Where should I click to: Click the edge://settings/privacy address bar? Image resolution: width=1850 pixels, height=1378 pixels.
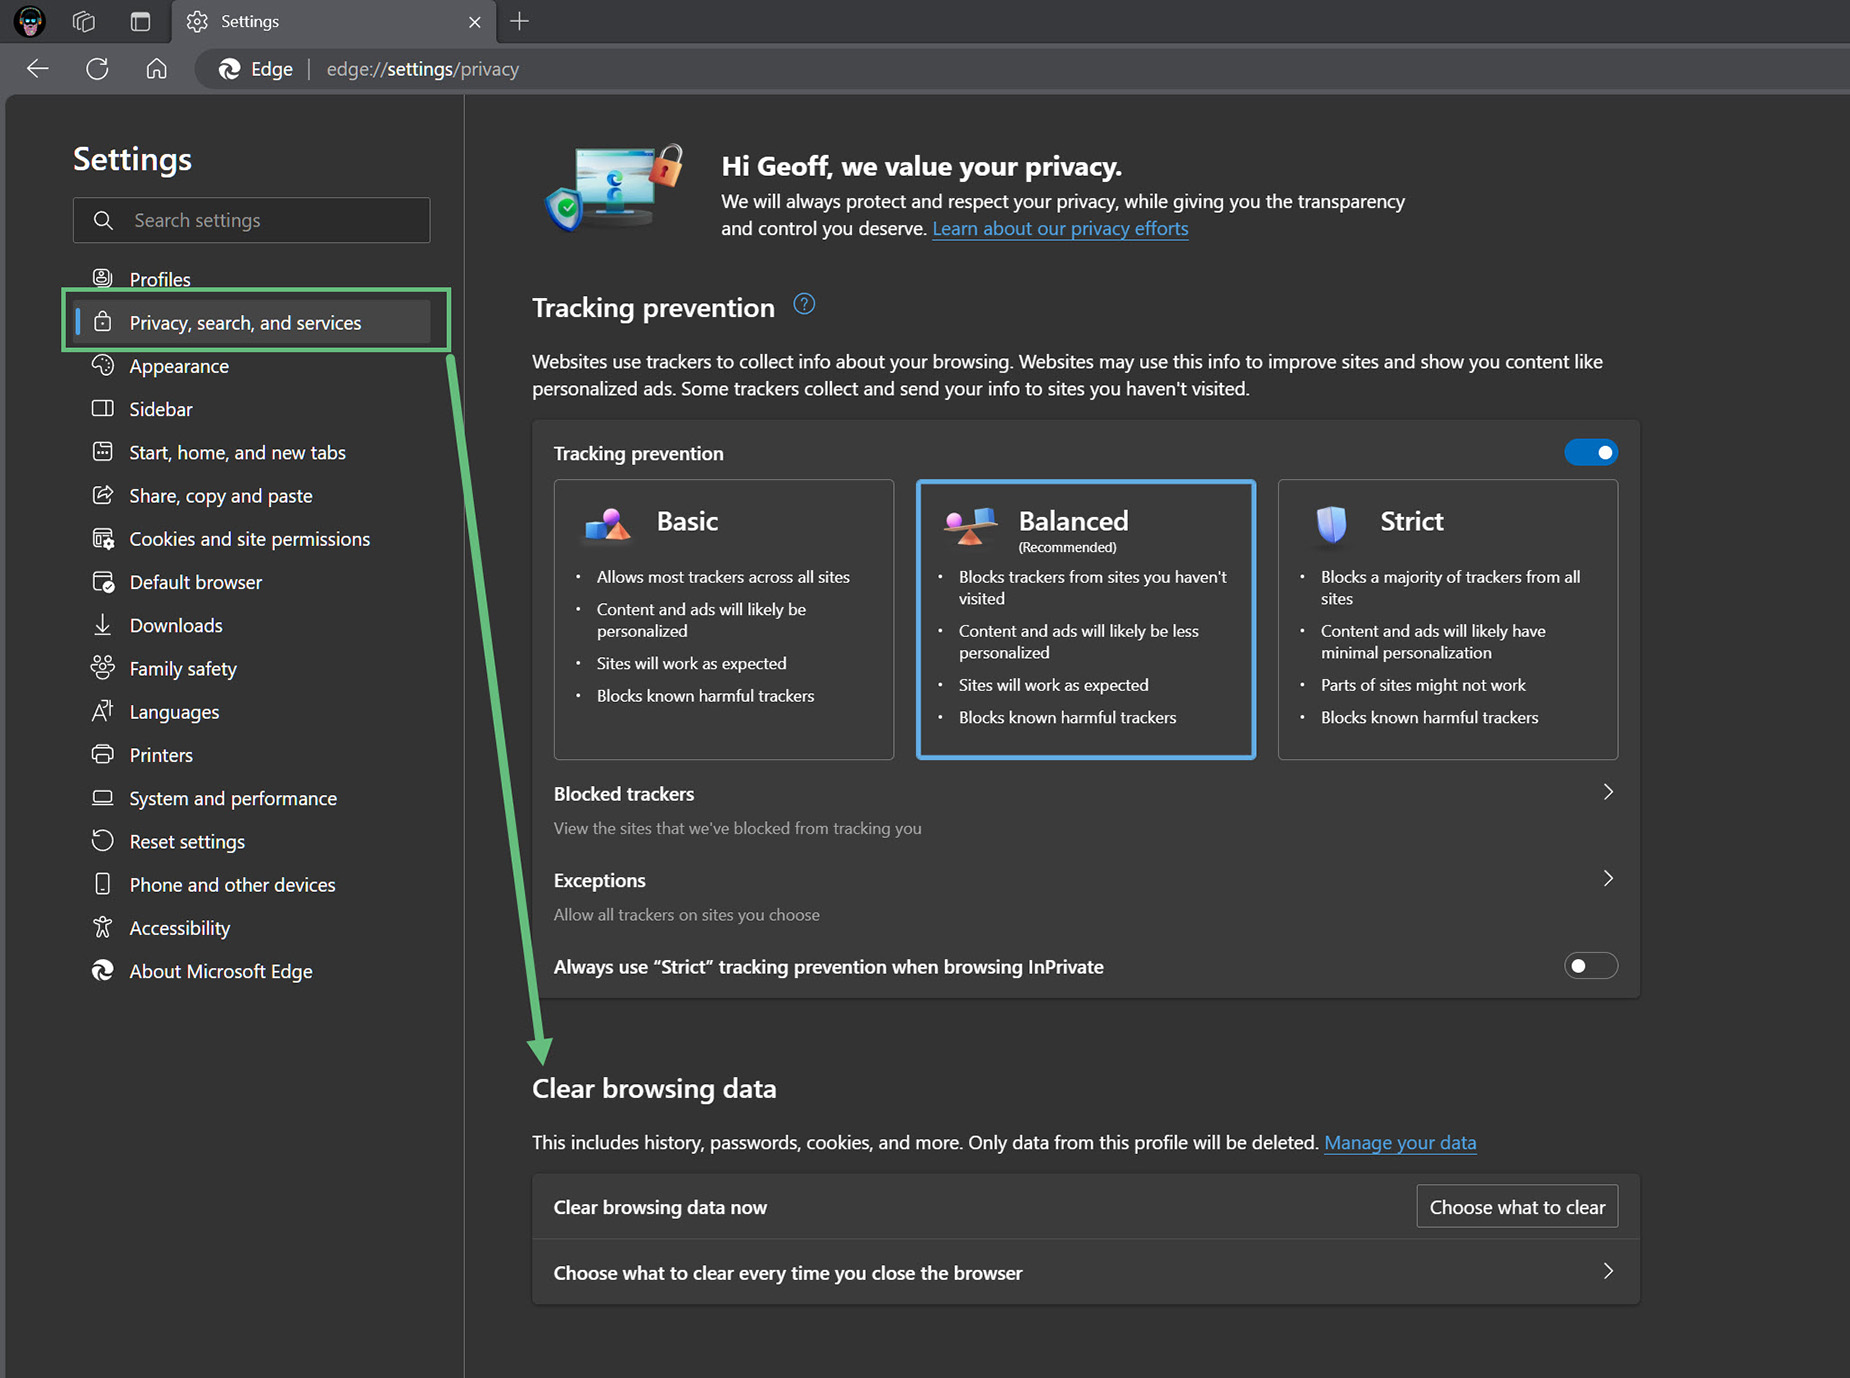point(422,69)
